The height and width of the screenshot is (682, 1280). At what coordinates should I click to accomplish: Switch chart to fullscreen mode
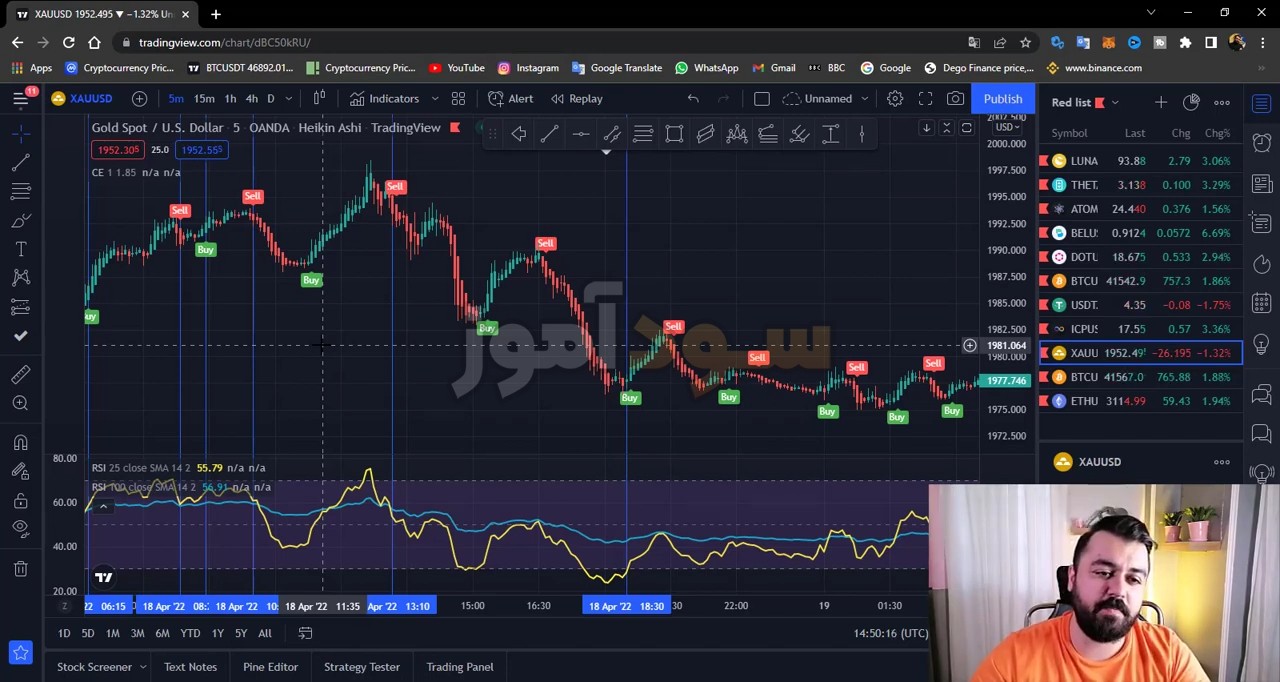click(925, 98)
